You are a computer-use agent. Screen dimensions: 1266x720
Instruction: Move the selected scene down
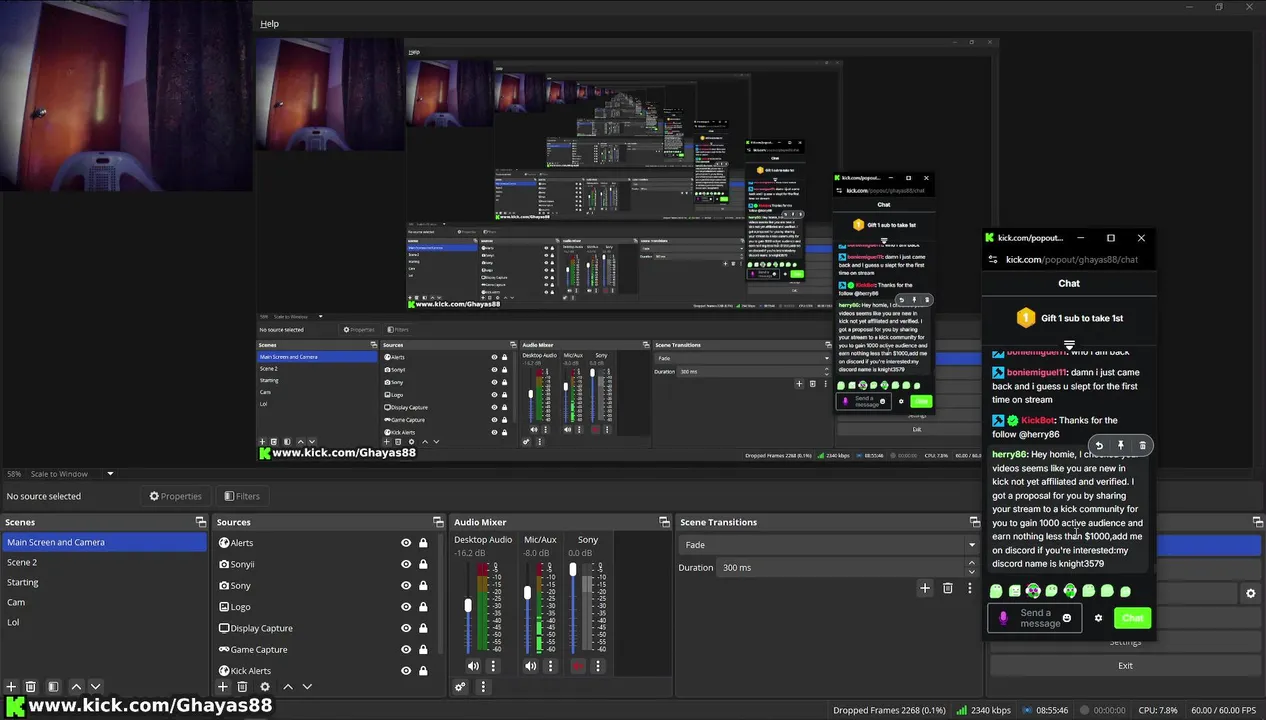(96, 687)
